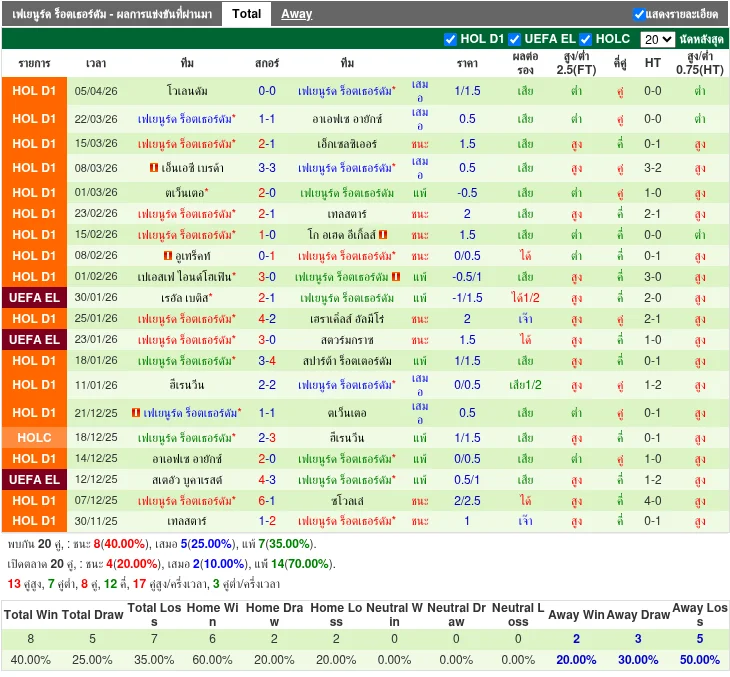Click red card icon in the 21/12/25 row
This screenshot has height=677, width=730.
(134, 413)
